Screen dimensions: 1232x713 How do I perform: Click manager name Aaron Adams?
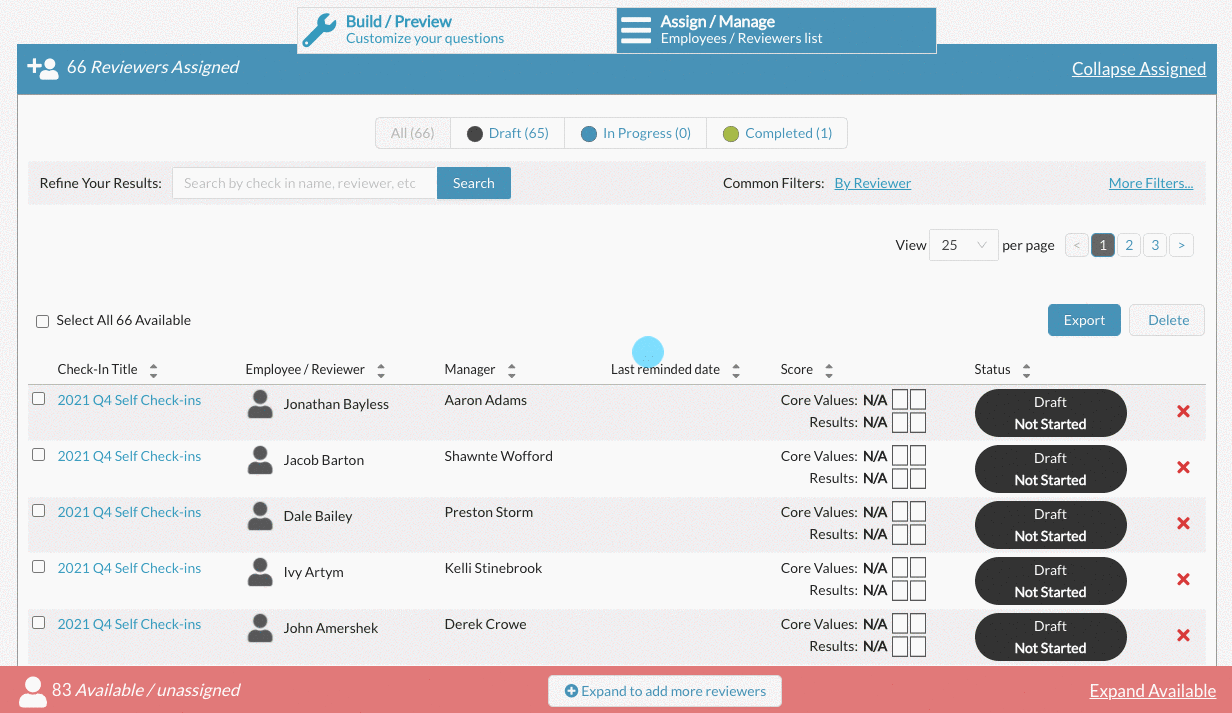[485, 400]
